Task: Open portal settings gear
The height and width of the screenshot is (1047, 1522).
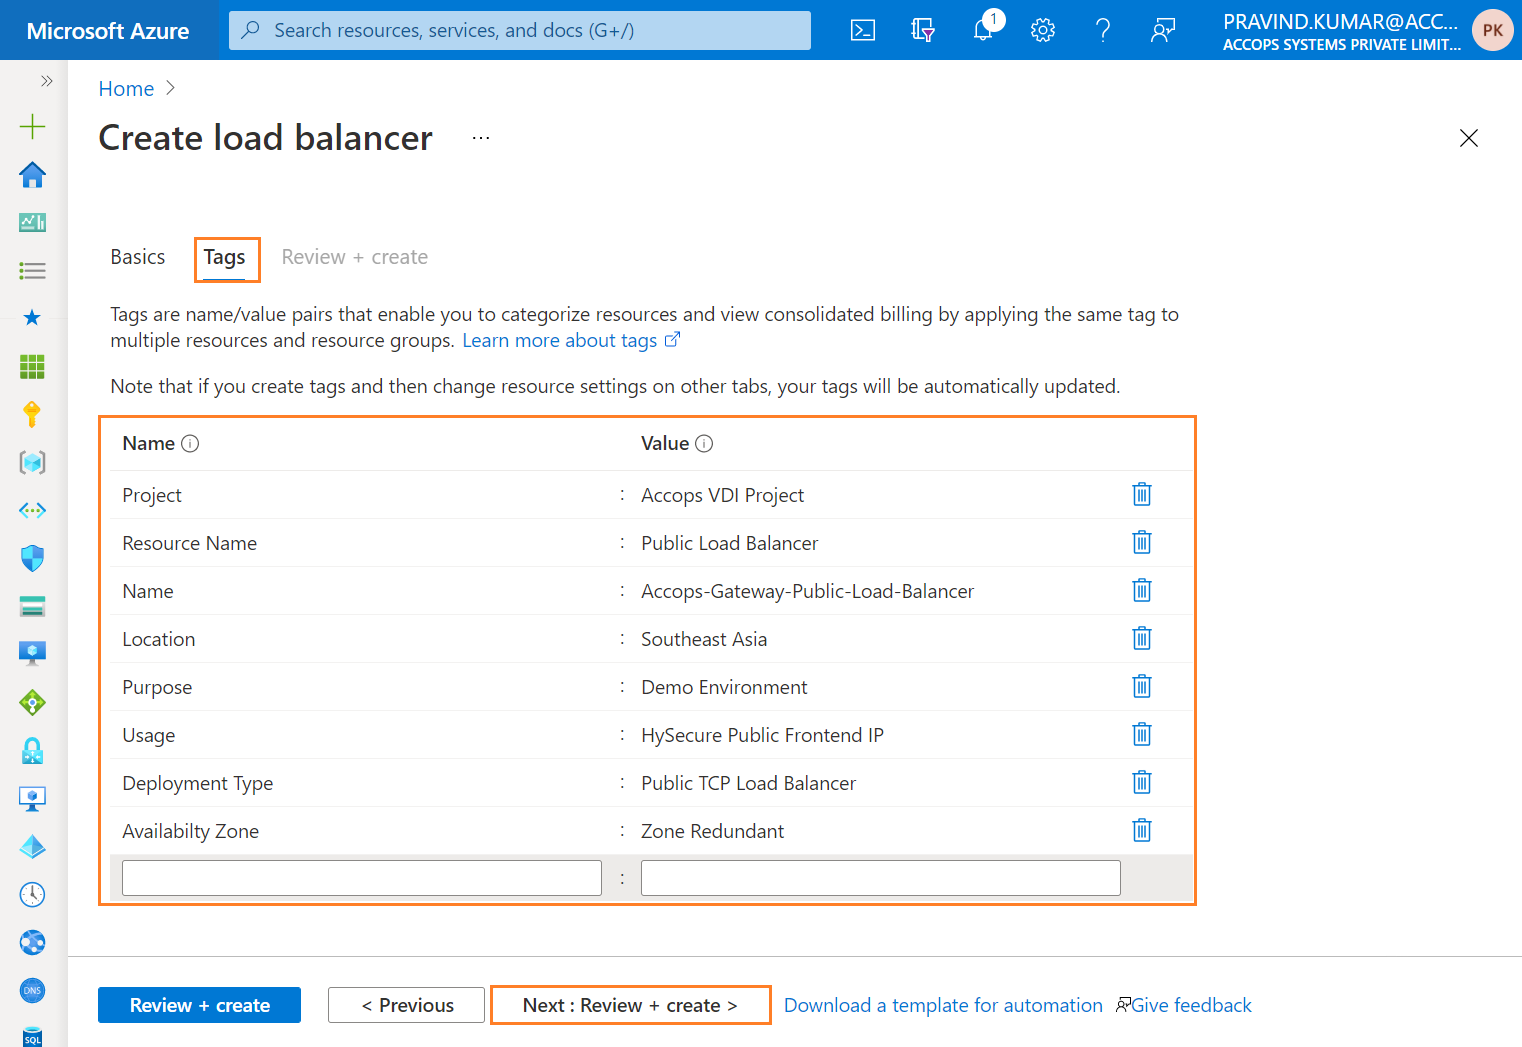Action: click(x=1043, y=30)
